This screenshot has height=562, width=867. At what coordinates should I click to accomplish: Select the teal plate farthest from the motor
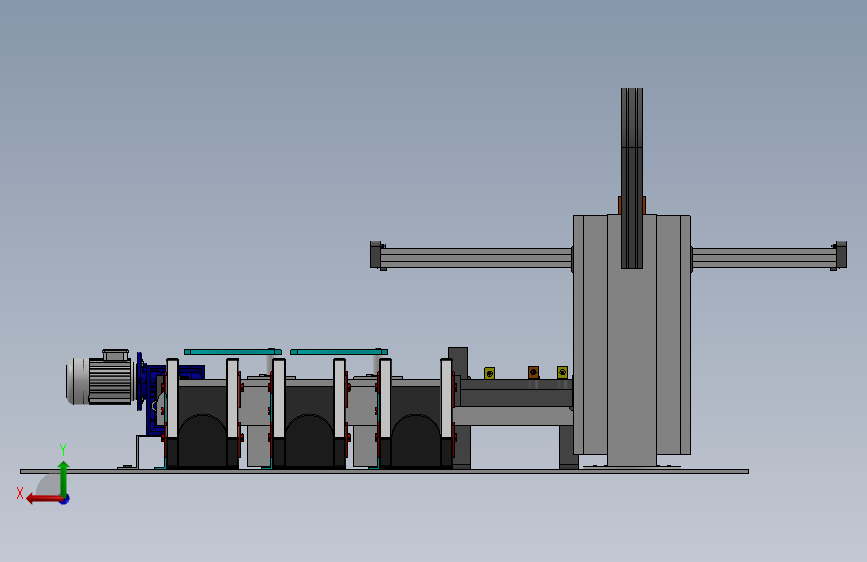click(339, 352)
